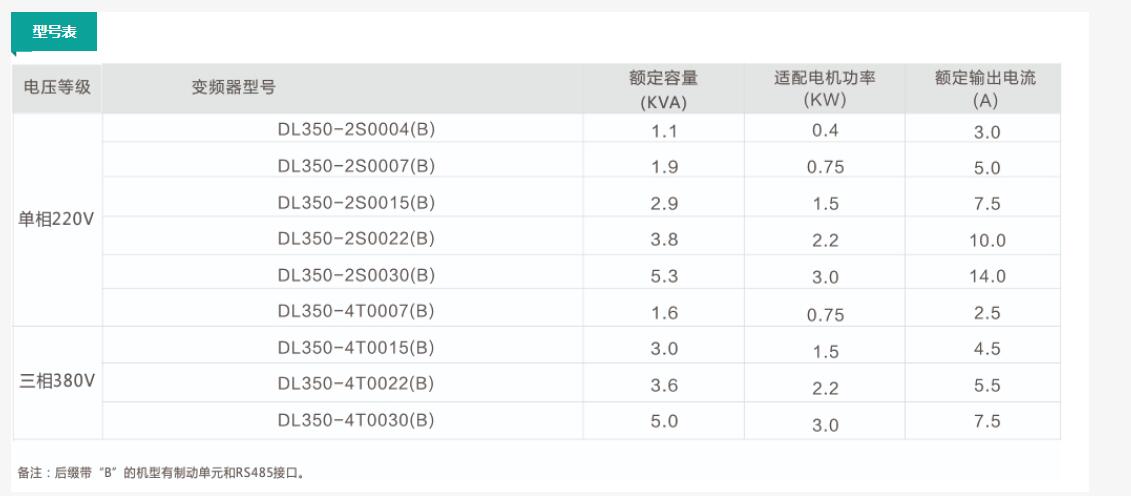Click the 适配电机功率 (KW) header
This screenshot has height=496, width=1131.
(825, 88)
